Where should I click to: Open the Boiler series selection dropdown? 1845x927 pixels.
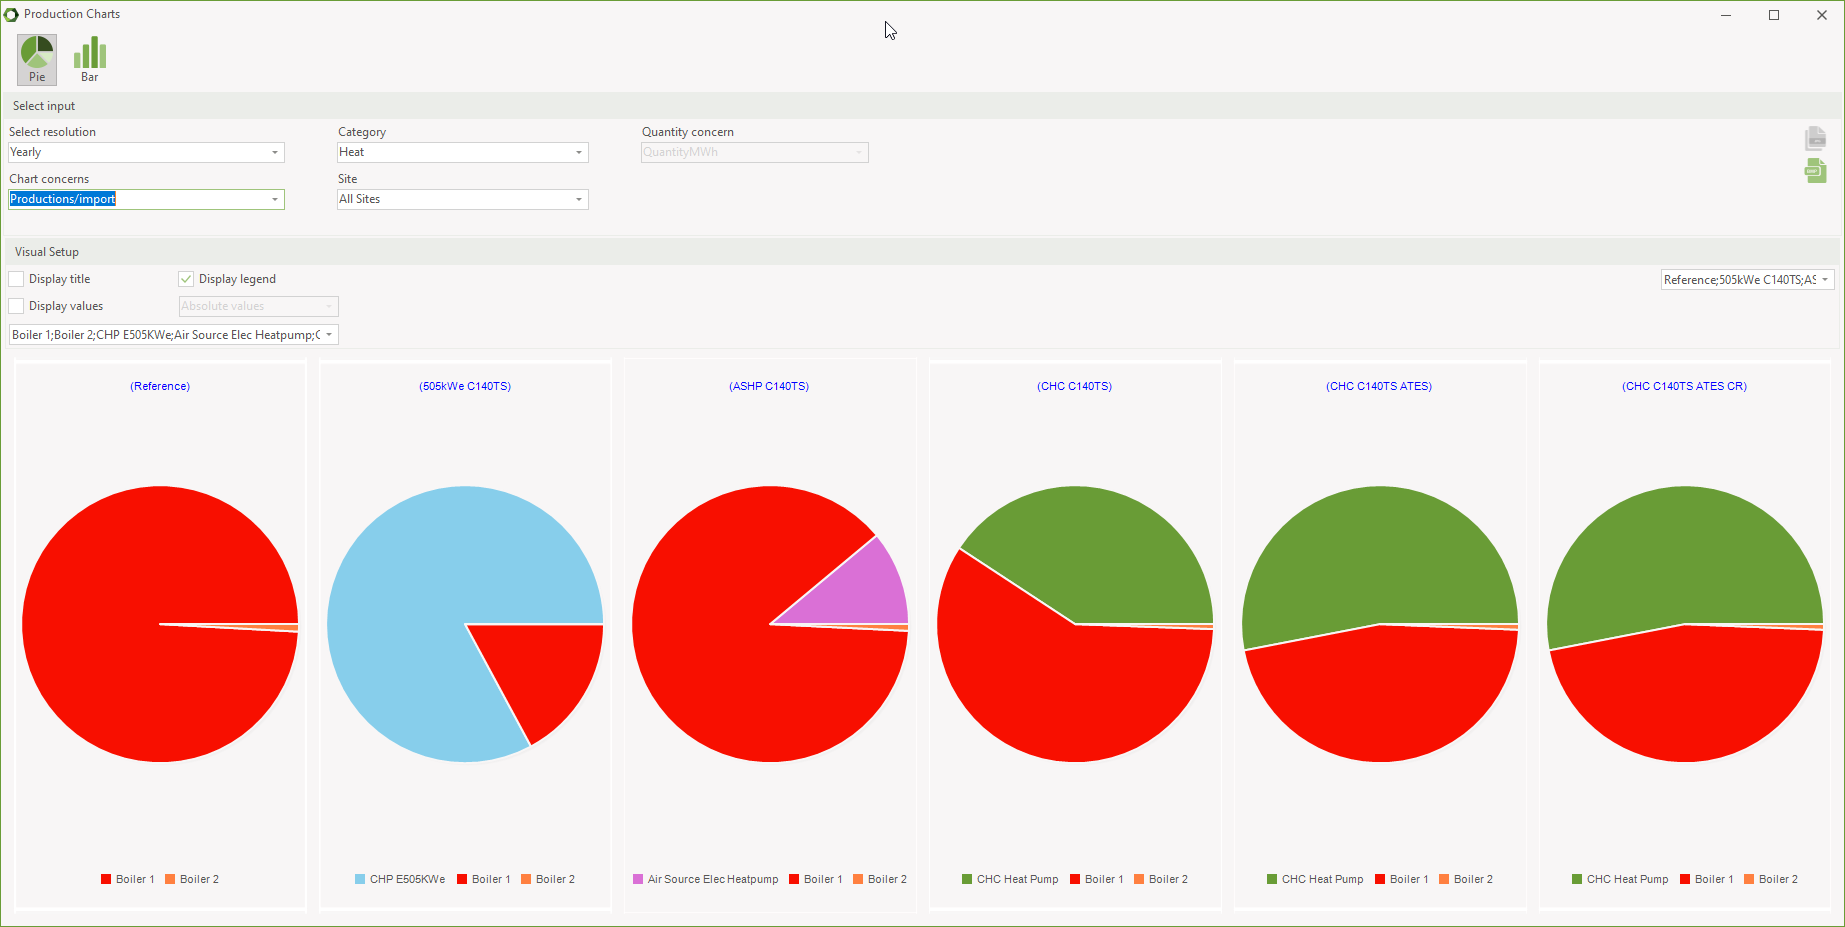tap(329, 334)
